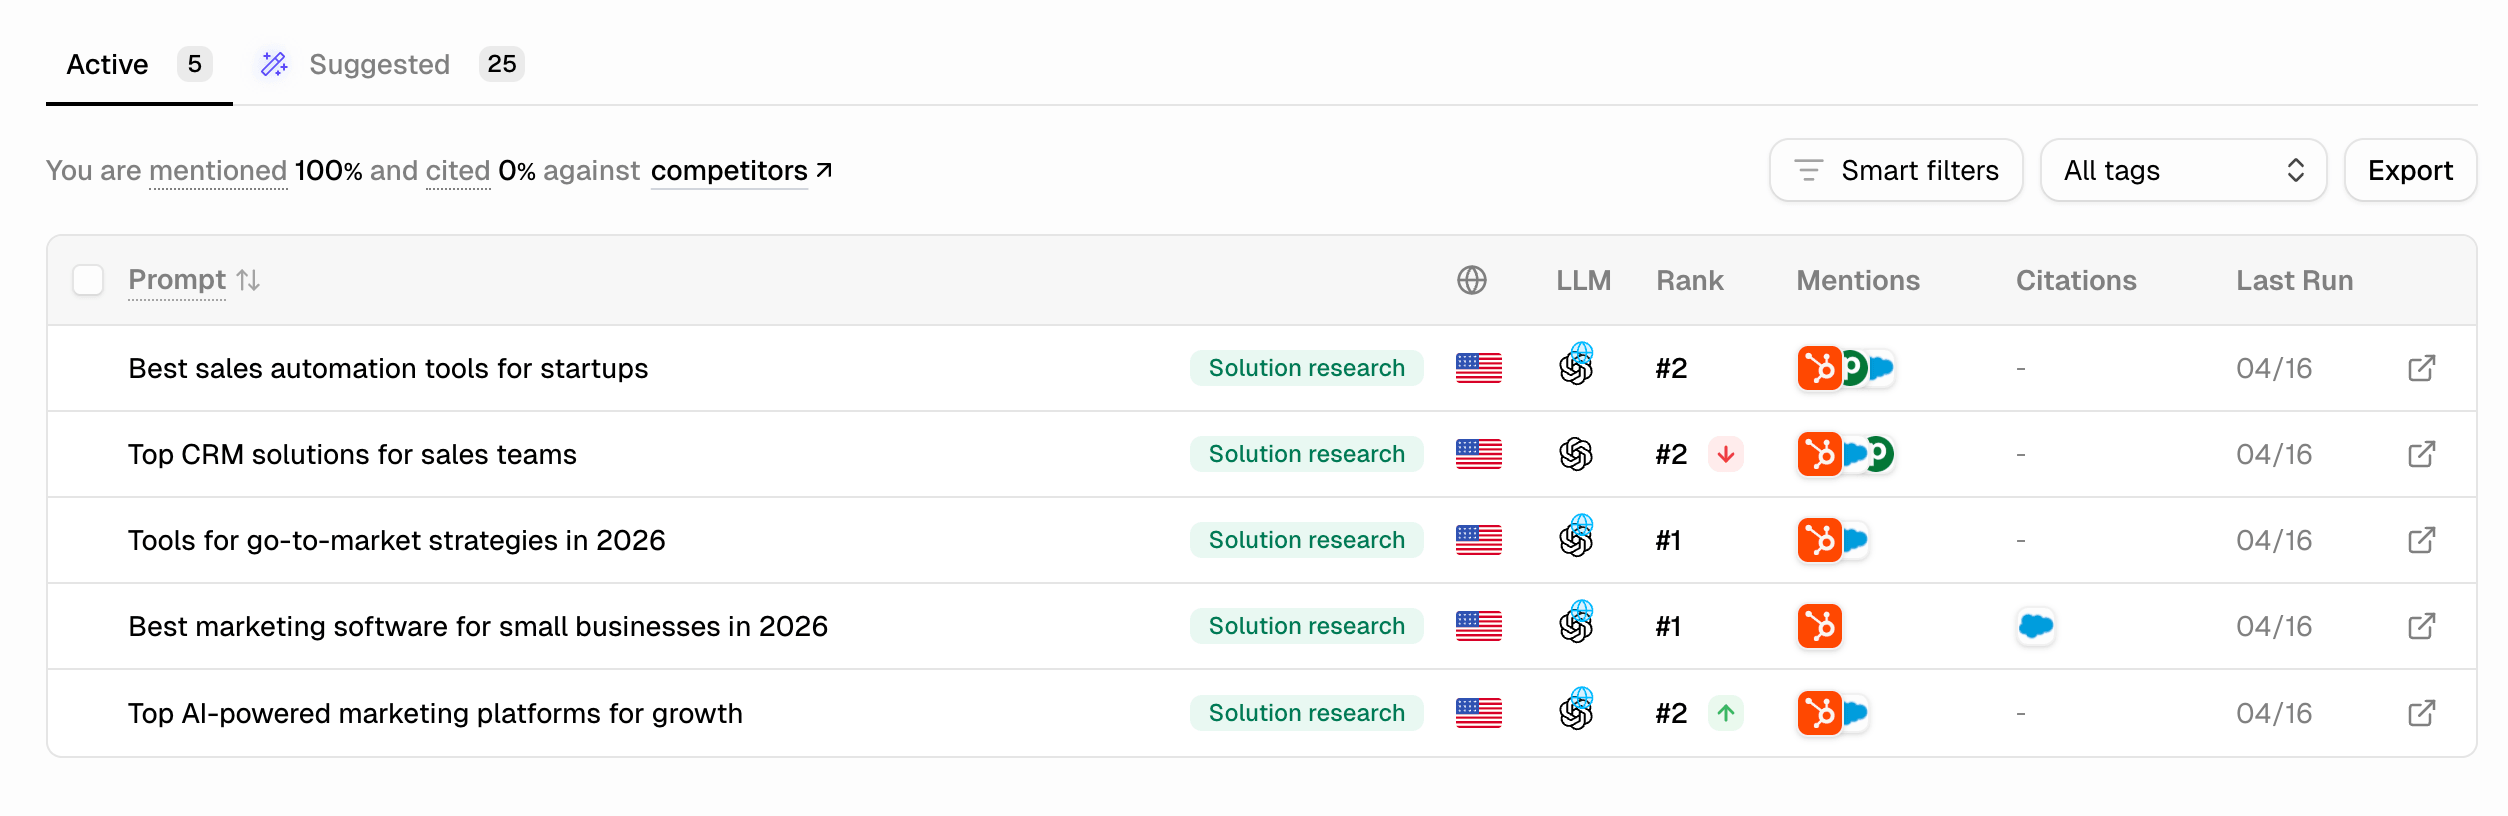Click the Citations column header
Viewport: 2508px width, 816px height.
(x=2076, y=280)
